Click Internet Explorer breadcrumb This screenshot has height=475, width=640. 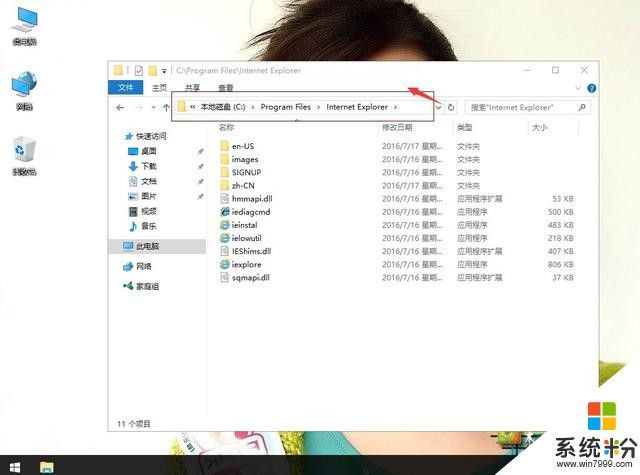[357, 107]
